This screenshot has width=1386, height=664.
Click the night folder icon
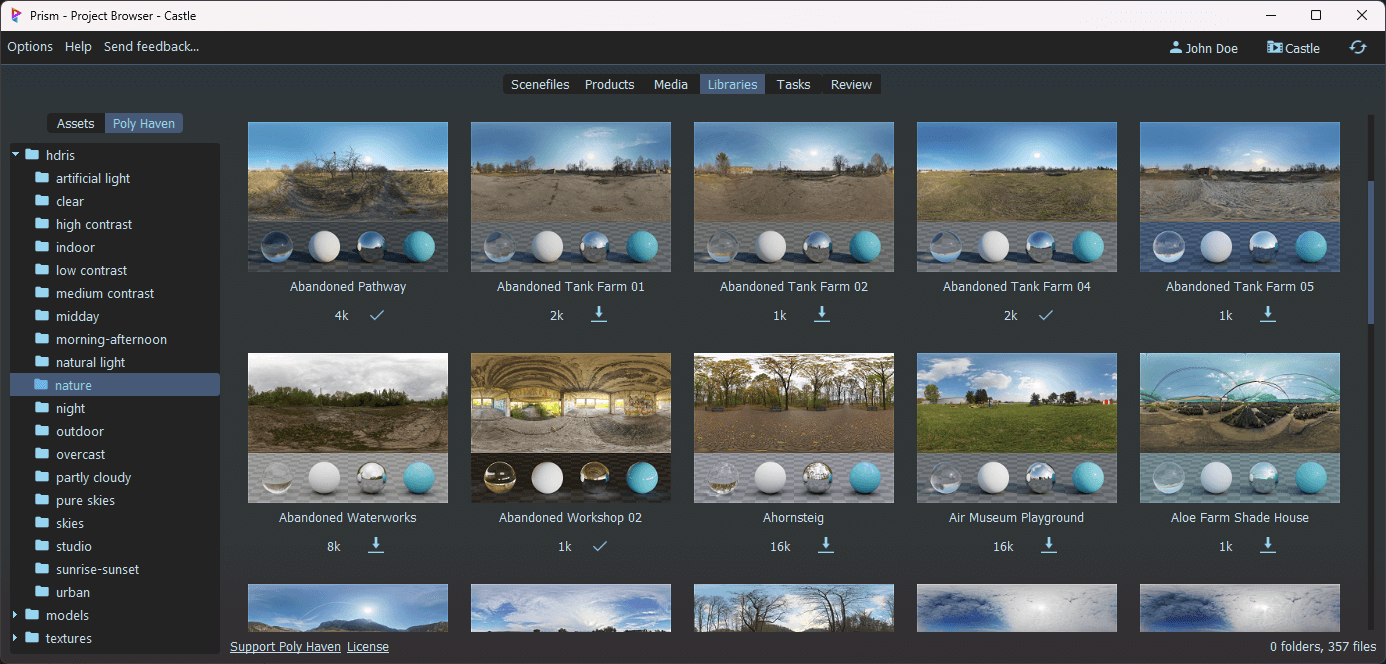(x=42, y=408)
